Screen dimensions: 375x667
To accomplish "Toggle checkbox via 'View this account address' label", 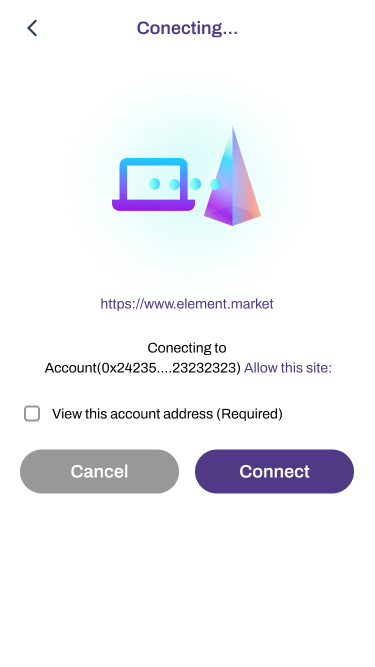I will coord(132,413).
